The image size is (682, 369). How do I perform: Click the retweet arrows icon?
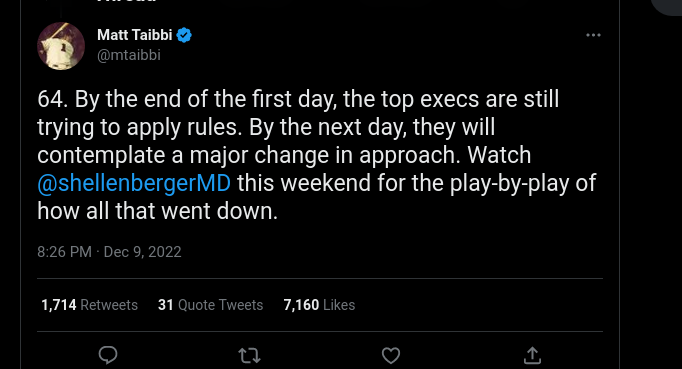[x=250, y=356]
